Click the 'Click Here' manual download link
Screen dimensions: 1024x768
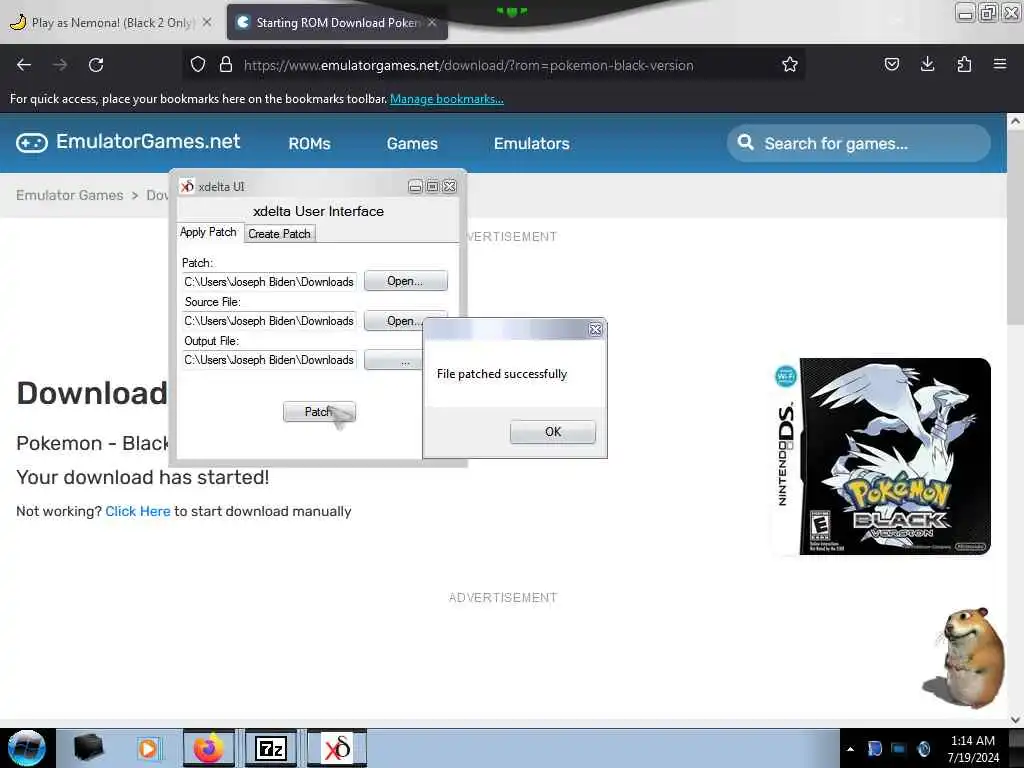point(138,511)
